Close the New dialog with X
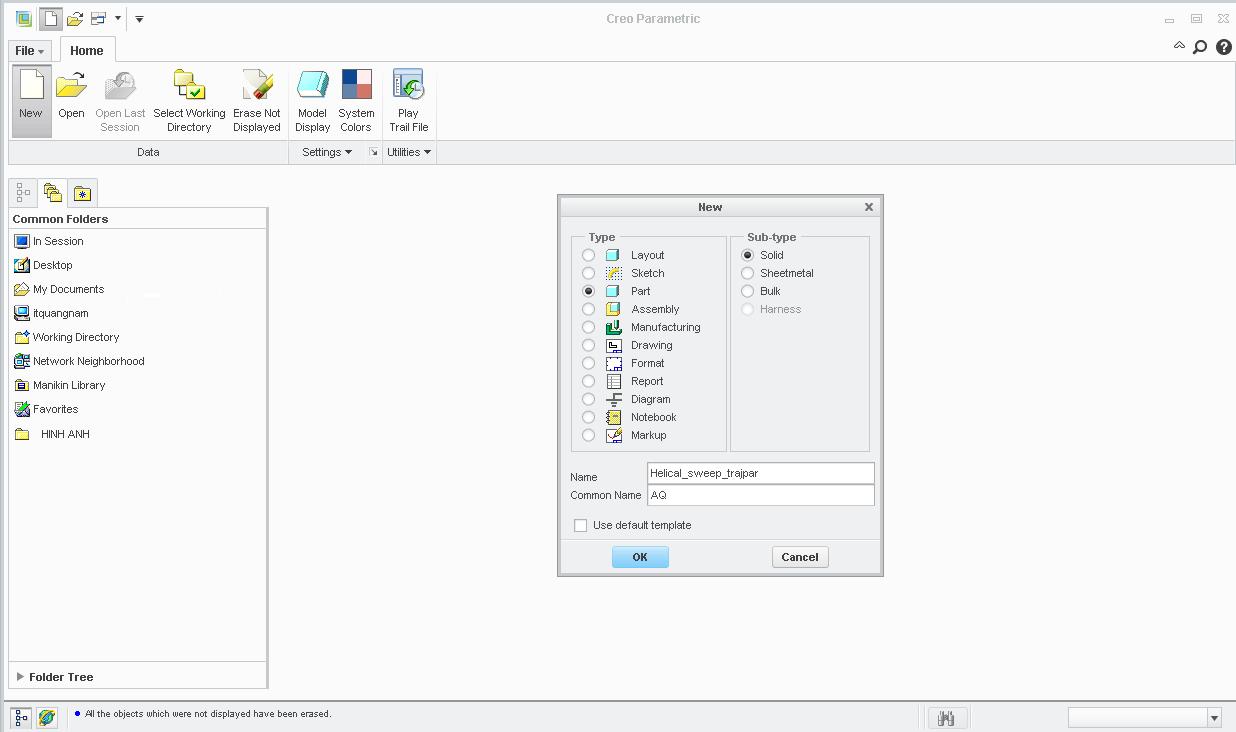The width and height of the screenshot is (1236, 732). 869,207
